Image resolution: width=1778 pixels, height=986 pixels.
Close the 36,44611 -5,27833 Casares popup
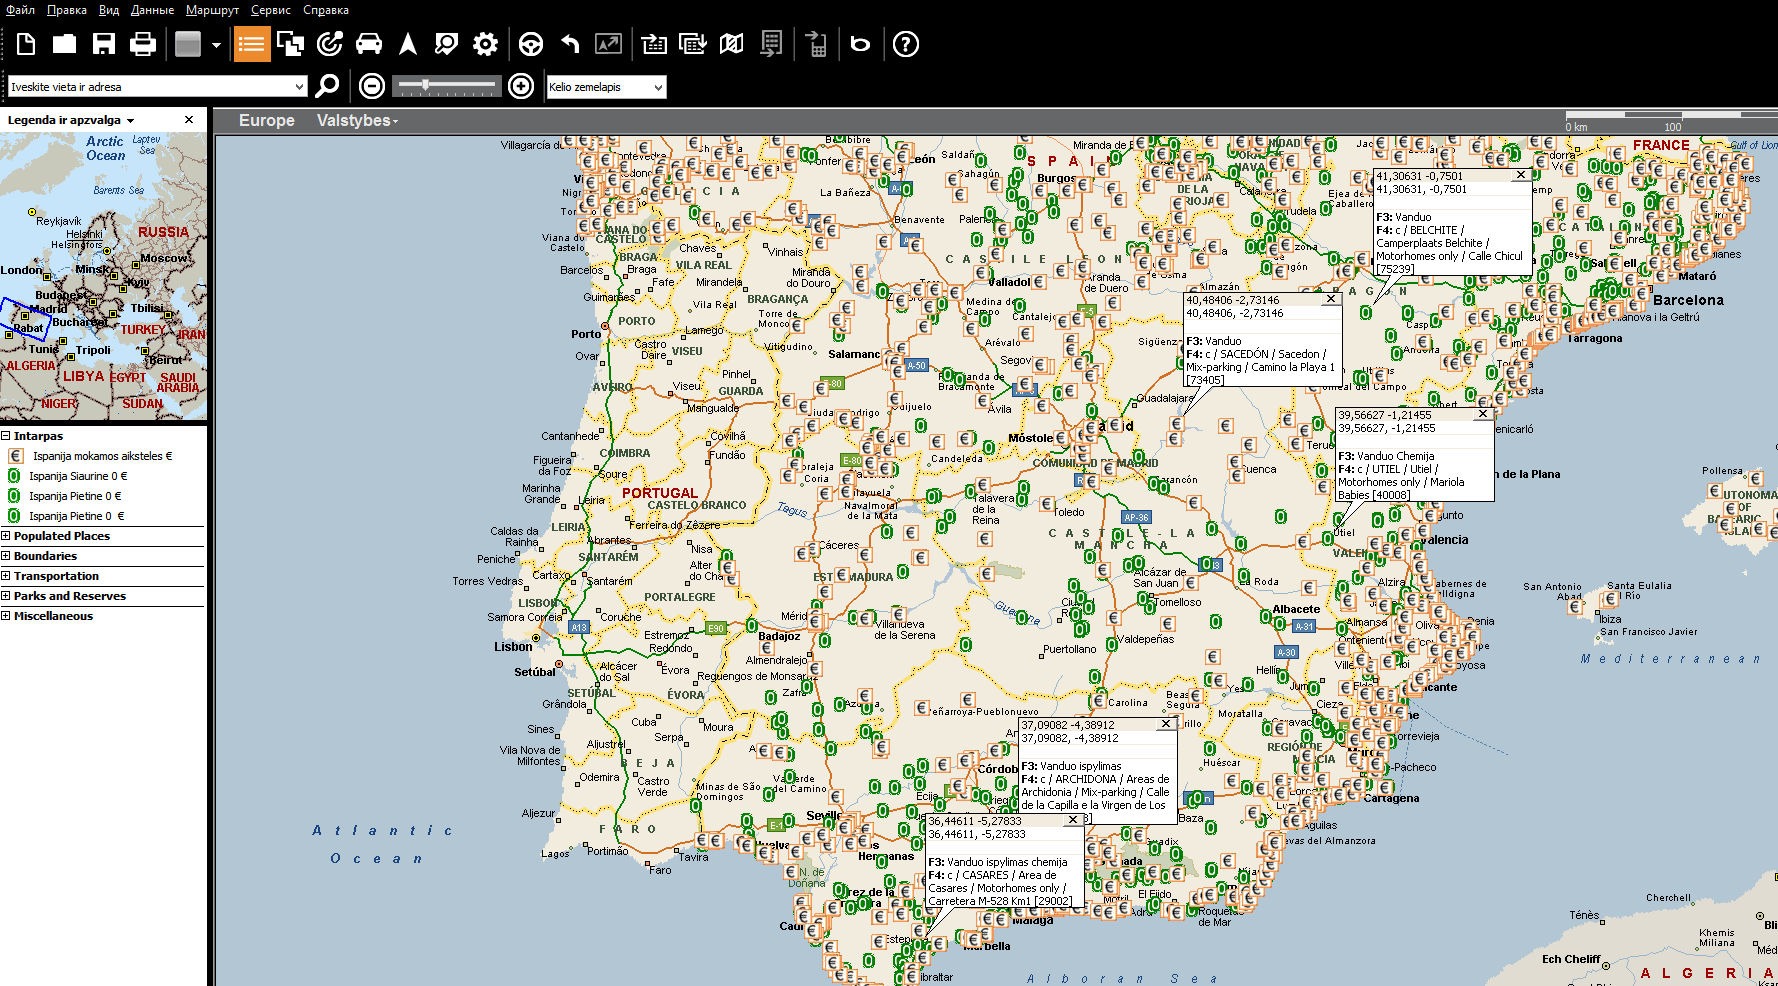[1073, 820]
